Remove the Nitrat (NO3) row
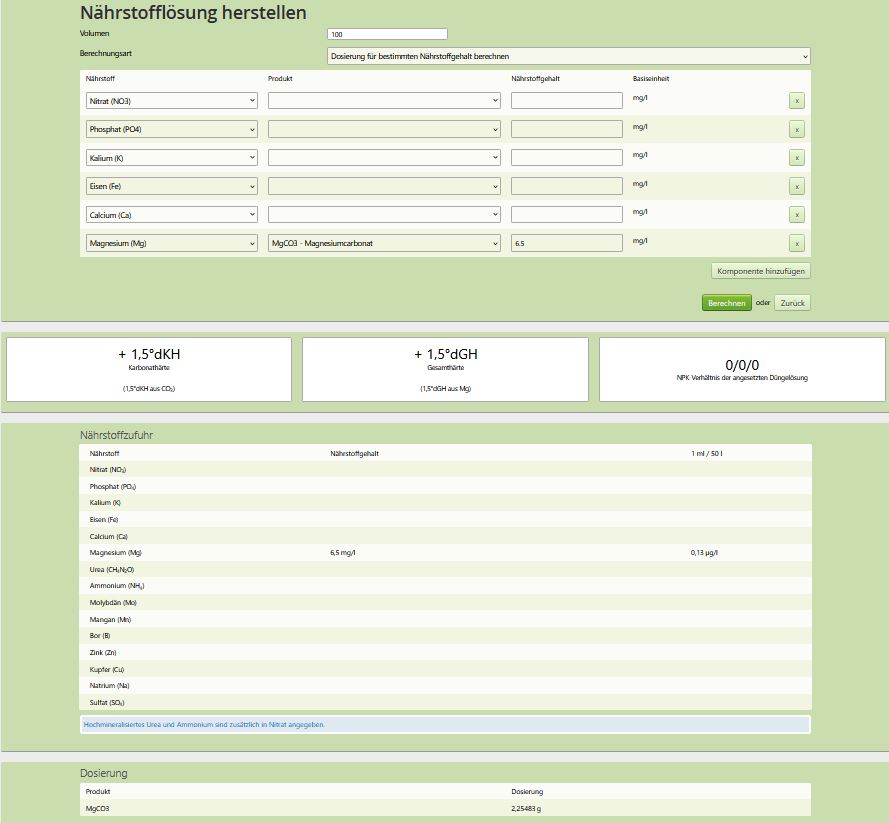The width and height of the screenshot is (889, 823). (x=796, y=100)
